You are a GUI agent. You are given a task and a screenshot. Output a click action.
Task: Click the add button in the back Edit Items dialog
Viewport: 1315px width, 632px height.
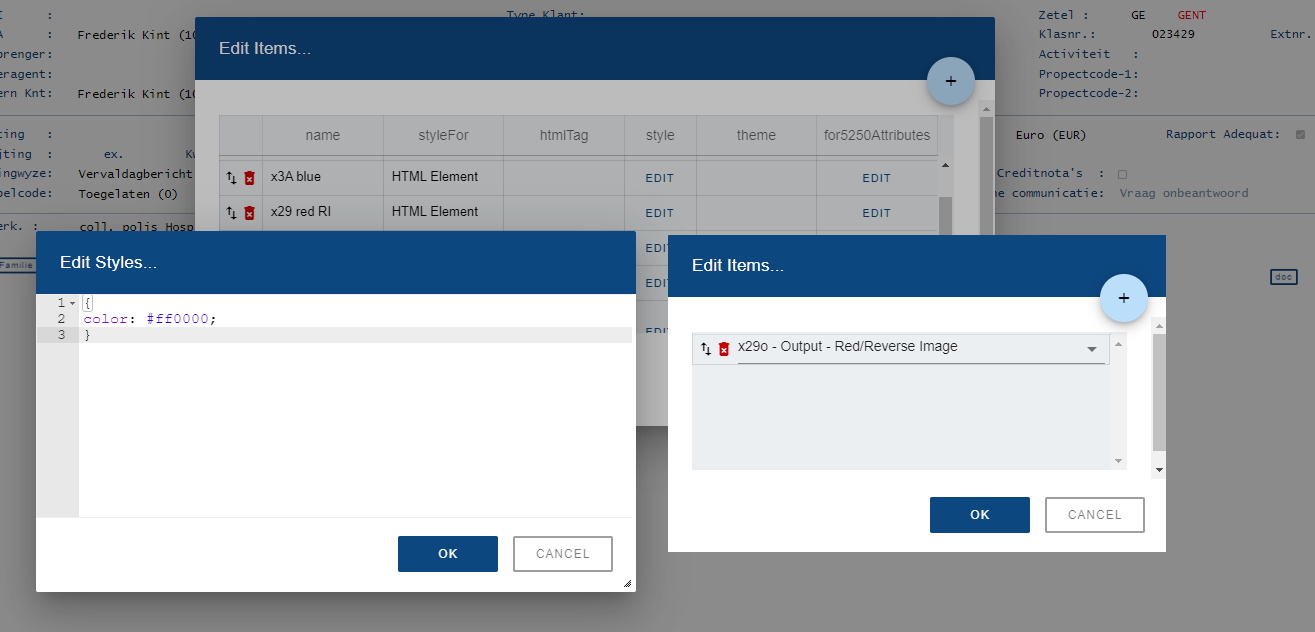point(951,81)
